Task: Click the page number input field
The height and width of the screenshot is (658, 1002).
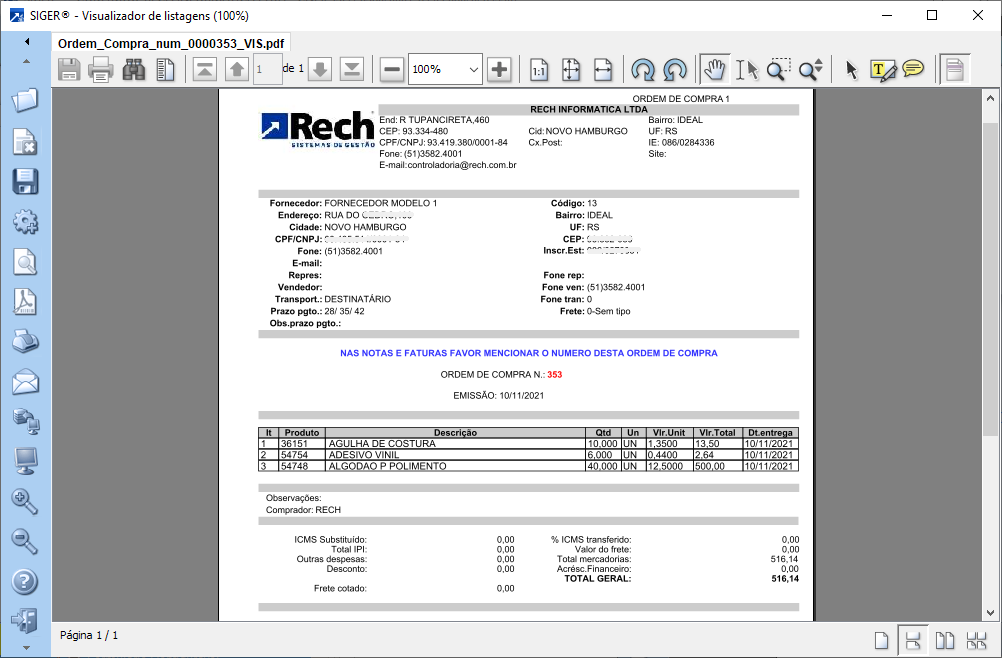Action: [x=266, y=69]
